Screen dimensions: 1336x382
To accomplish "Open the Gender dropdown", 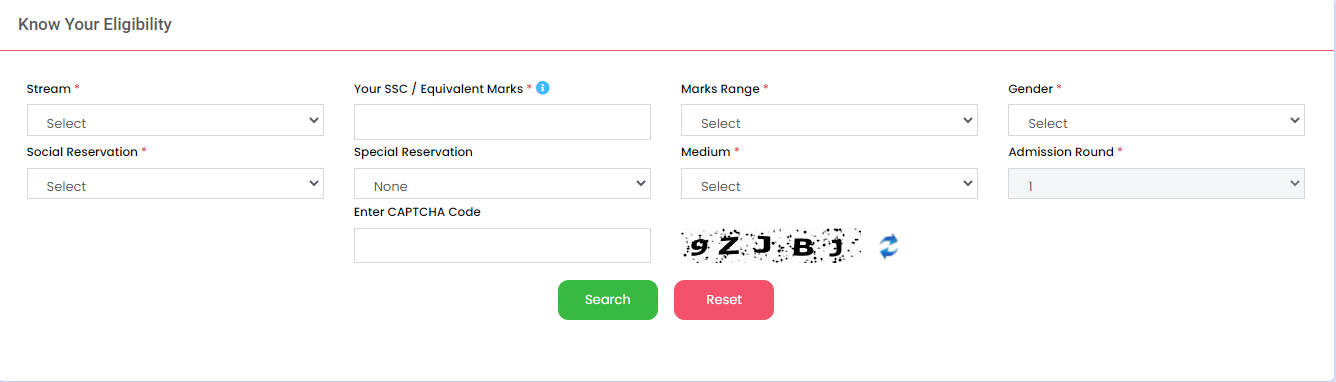I will coord(1156,121).
